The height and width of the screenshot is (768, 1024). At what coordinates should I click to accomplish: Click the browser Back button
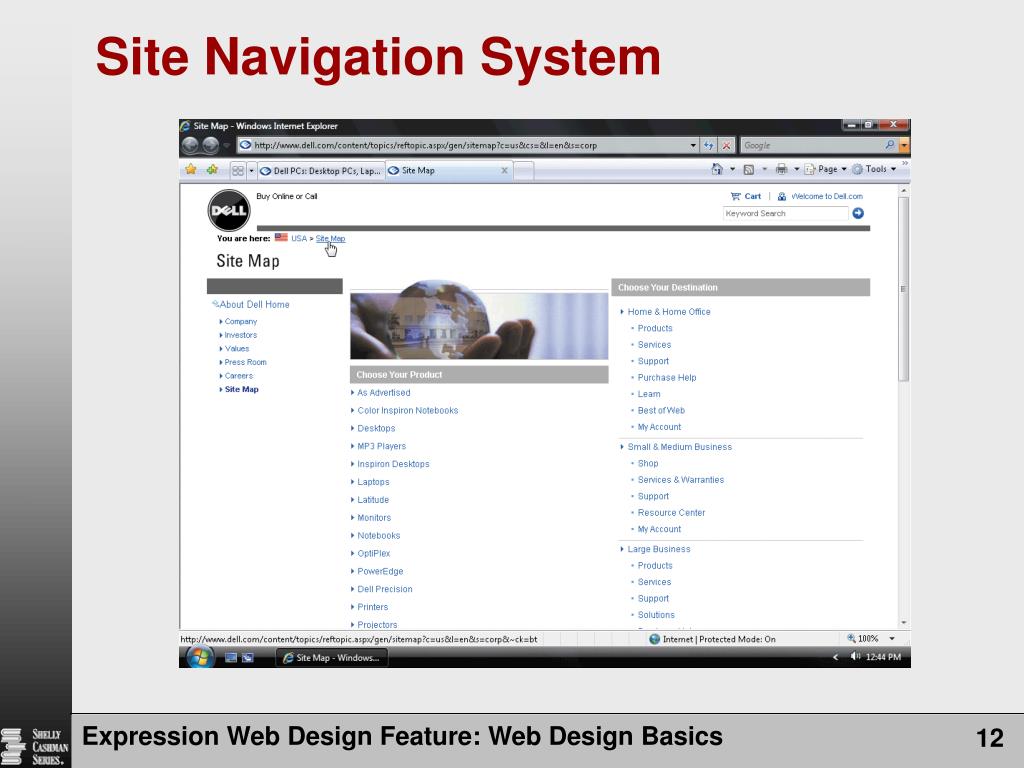190,145
